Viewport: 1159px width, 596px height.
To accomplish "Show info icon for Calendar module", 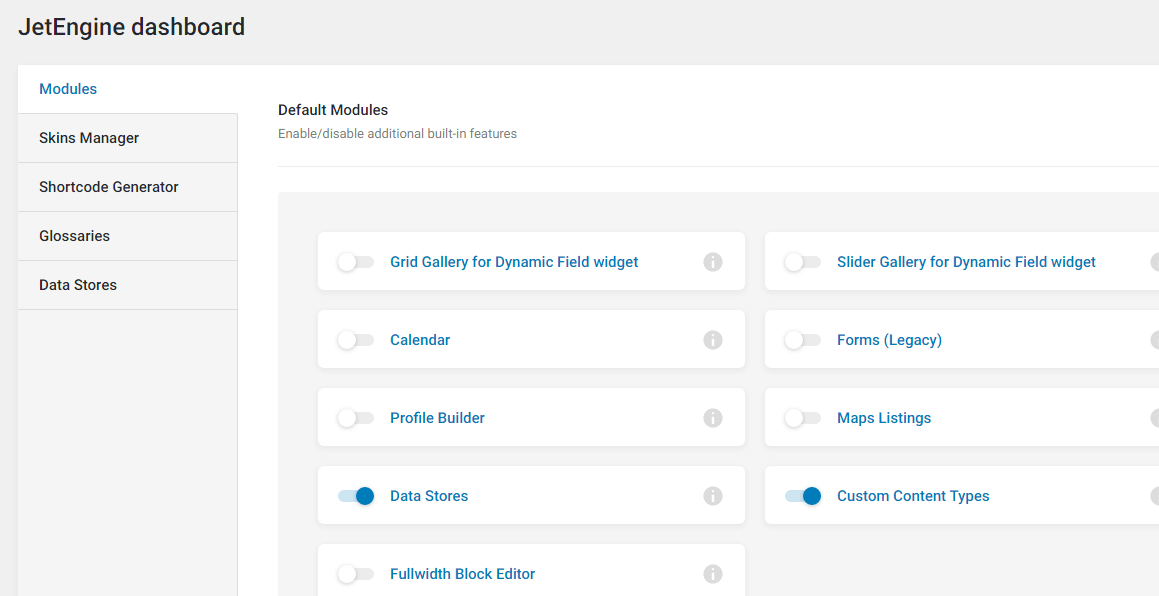I will [x=713, y=340].
